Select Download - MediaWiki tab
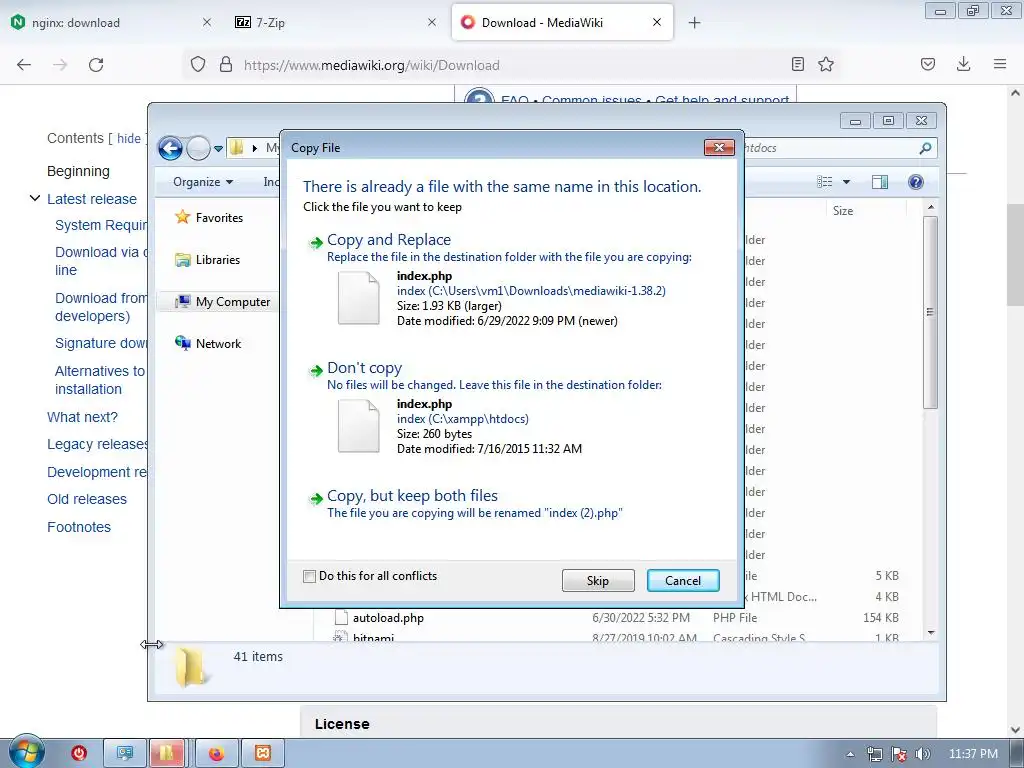The height and width of the screenshot is (768, 1024). pos(562,22)
